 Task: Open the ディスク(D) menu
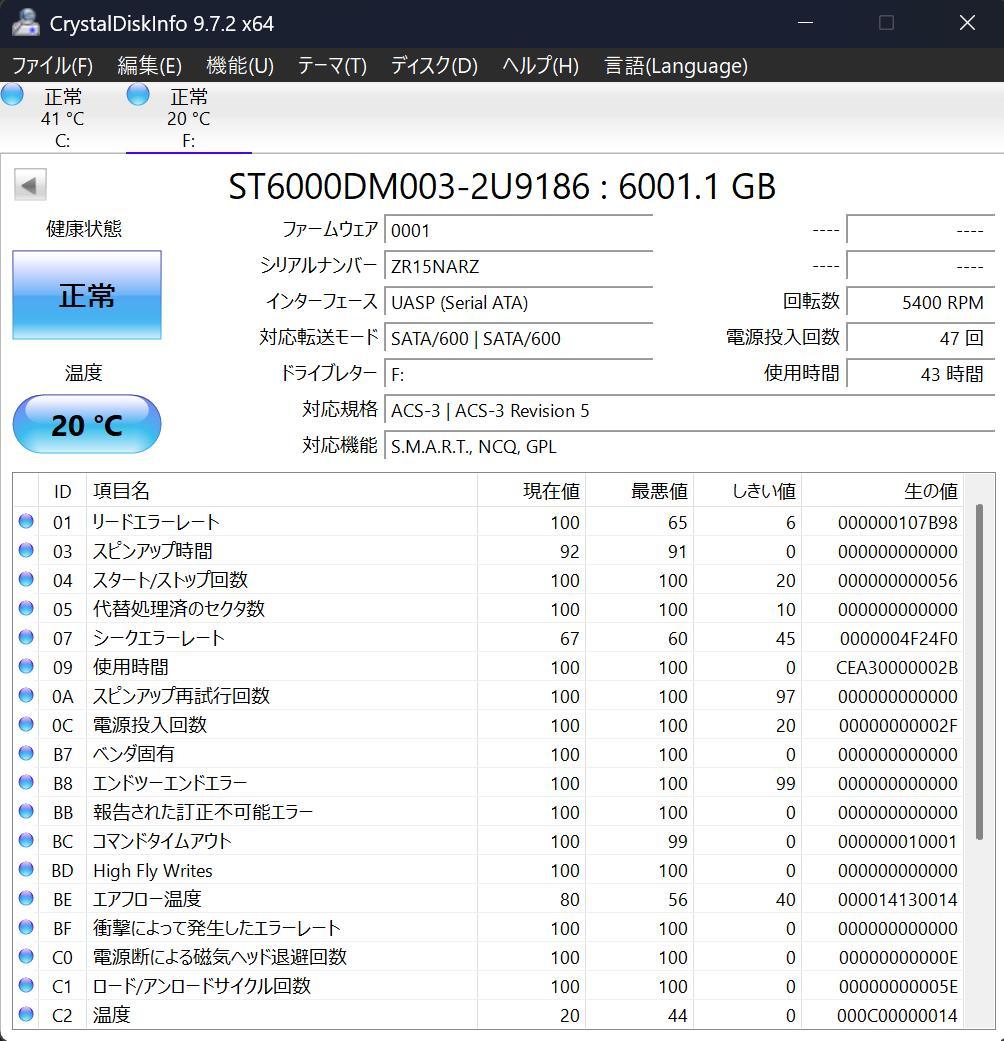tap(433, 66)
